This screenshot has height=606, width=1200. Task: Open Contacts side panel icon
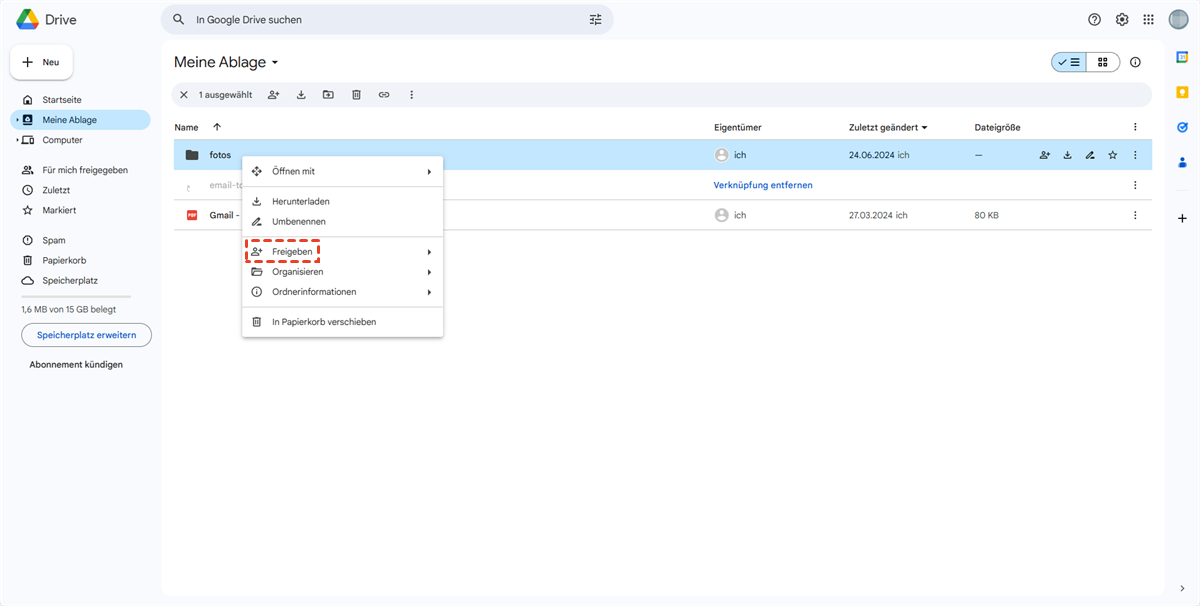click(x=1182, y=162)
